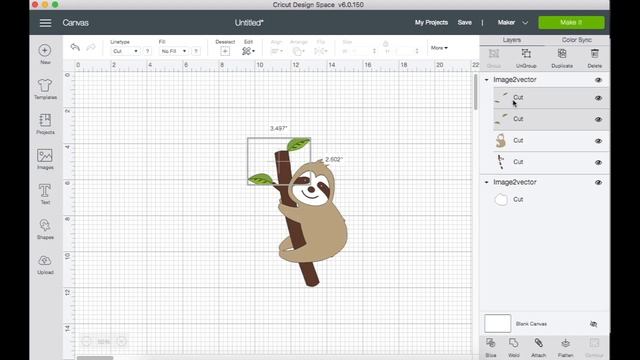Open the Linetype dropdown

point(125,51)
